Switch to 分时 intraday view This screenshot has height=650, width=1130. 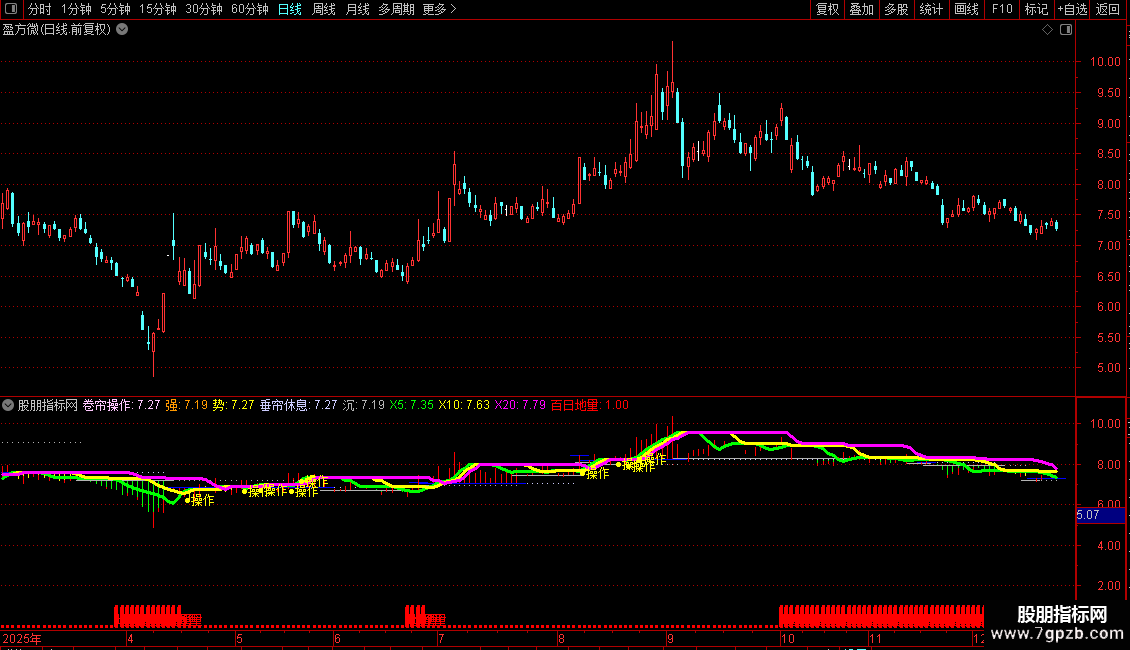click(40, 9)
